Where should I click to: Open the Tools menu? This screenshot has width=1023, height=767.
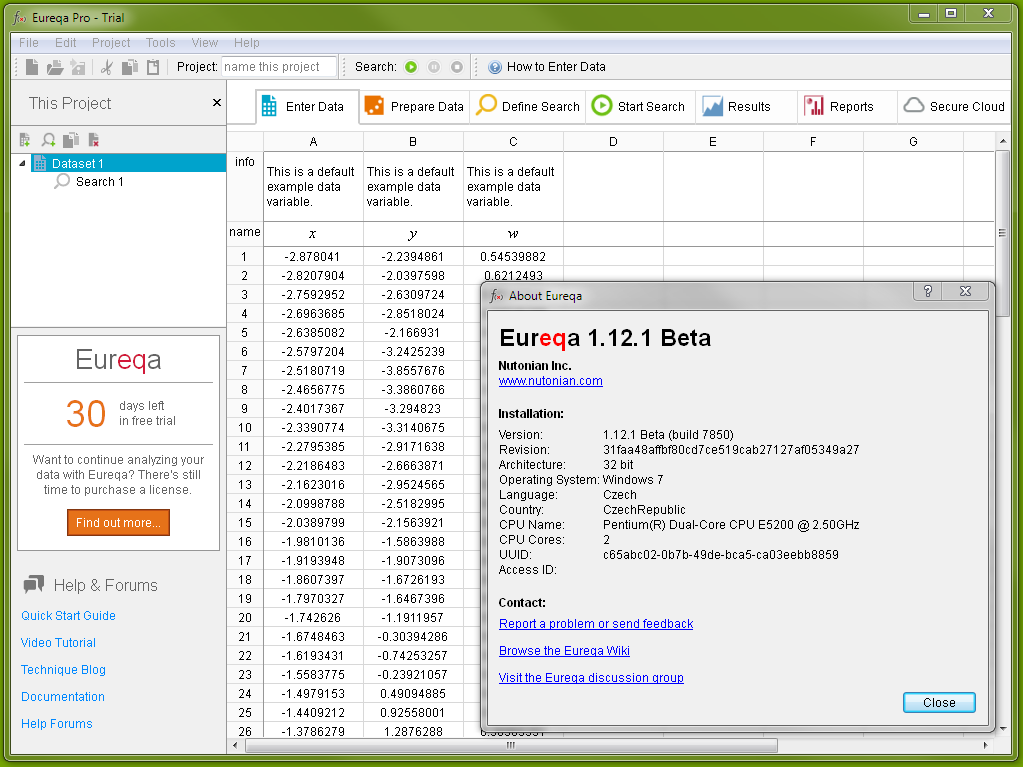pos(160,43)
